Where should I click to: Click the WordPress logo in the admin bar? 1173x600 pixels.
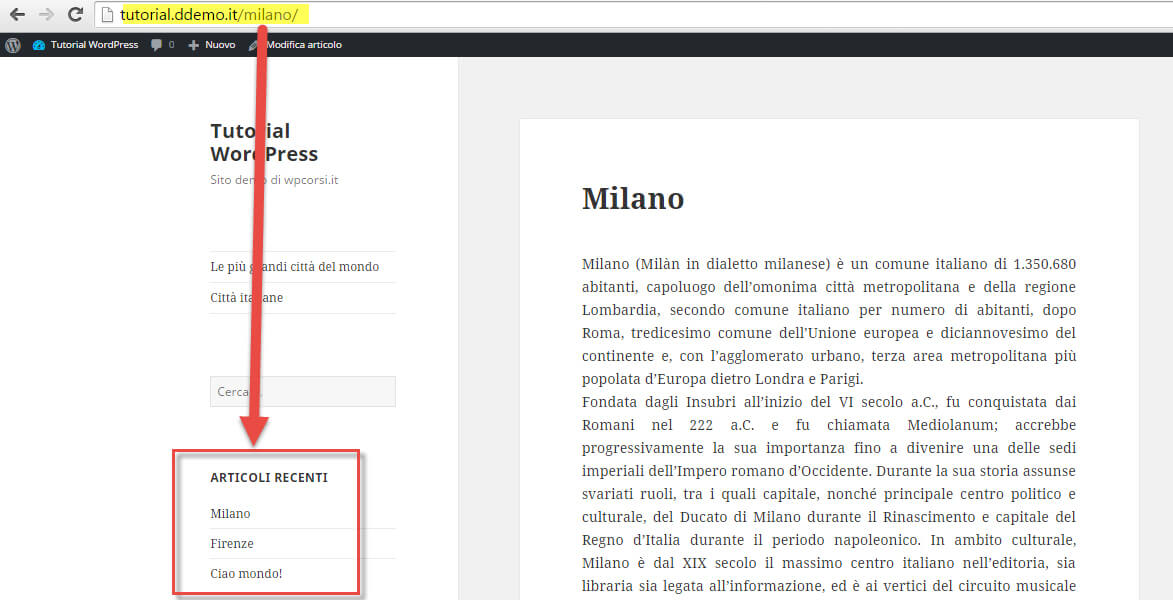point(12,44)
